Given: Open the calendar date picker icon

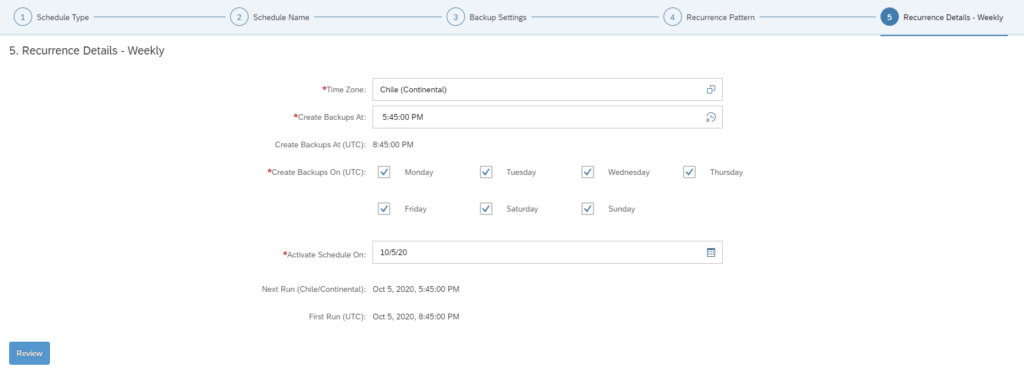Looking at the screenshot, I should 711,252.
